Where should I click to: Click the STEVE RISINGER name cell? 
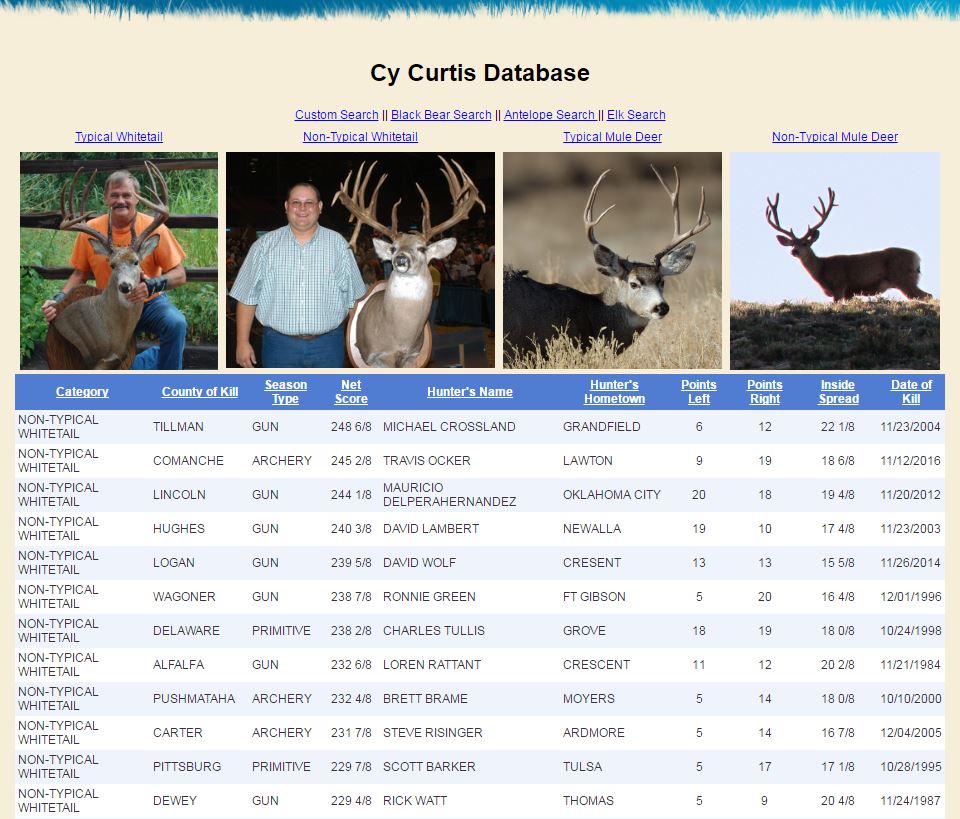(432, 732)
